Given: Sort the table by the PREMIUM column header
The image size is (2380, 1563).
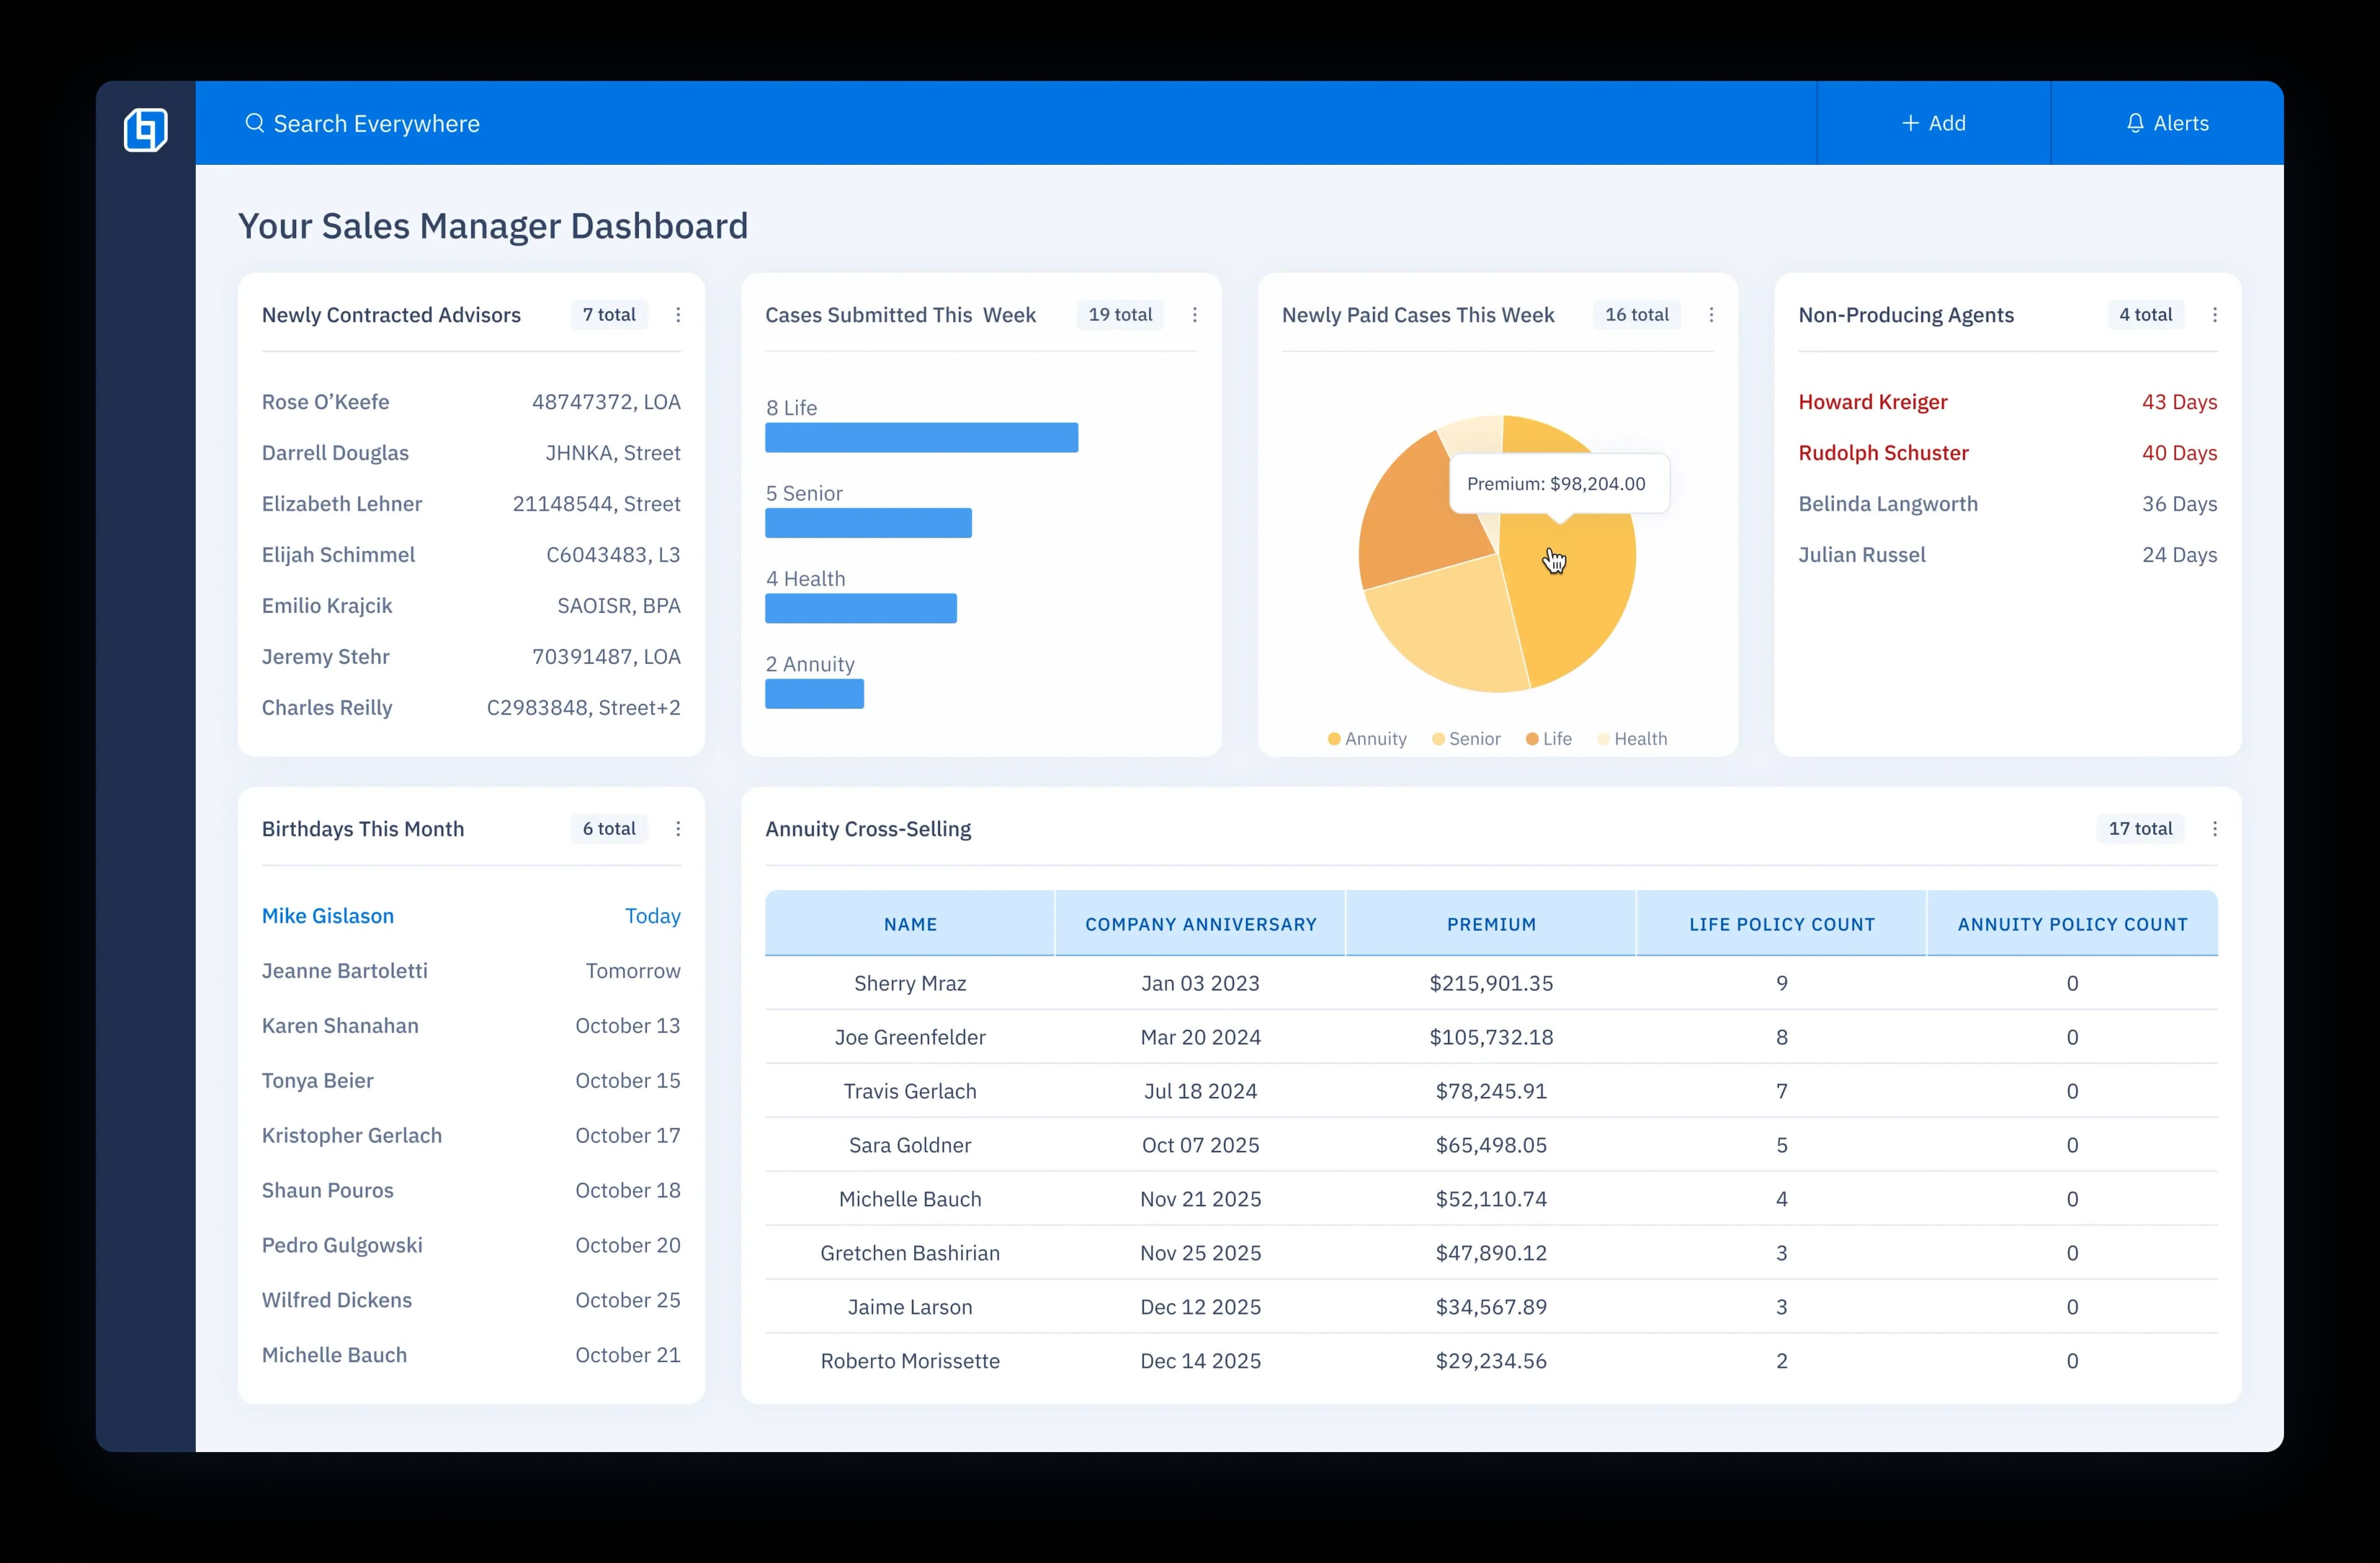Looking at the screenshot, I should pos(1491,923).
